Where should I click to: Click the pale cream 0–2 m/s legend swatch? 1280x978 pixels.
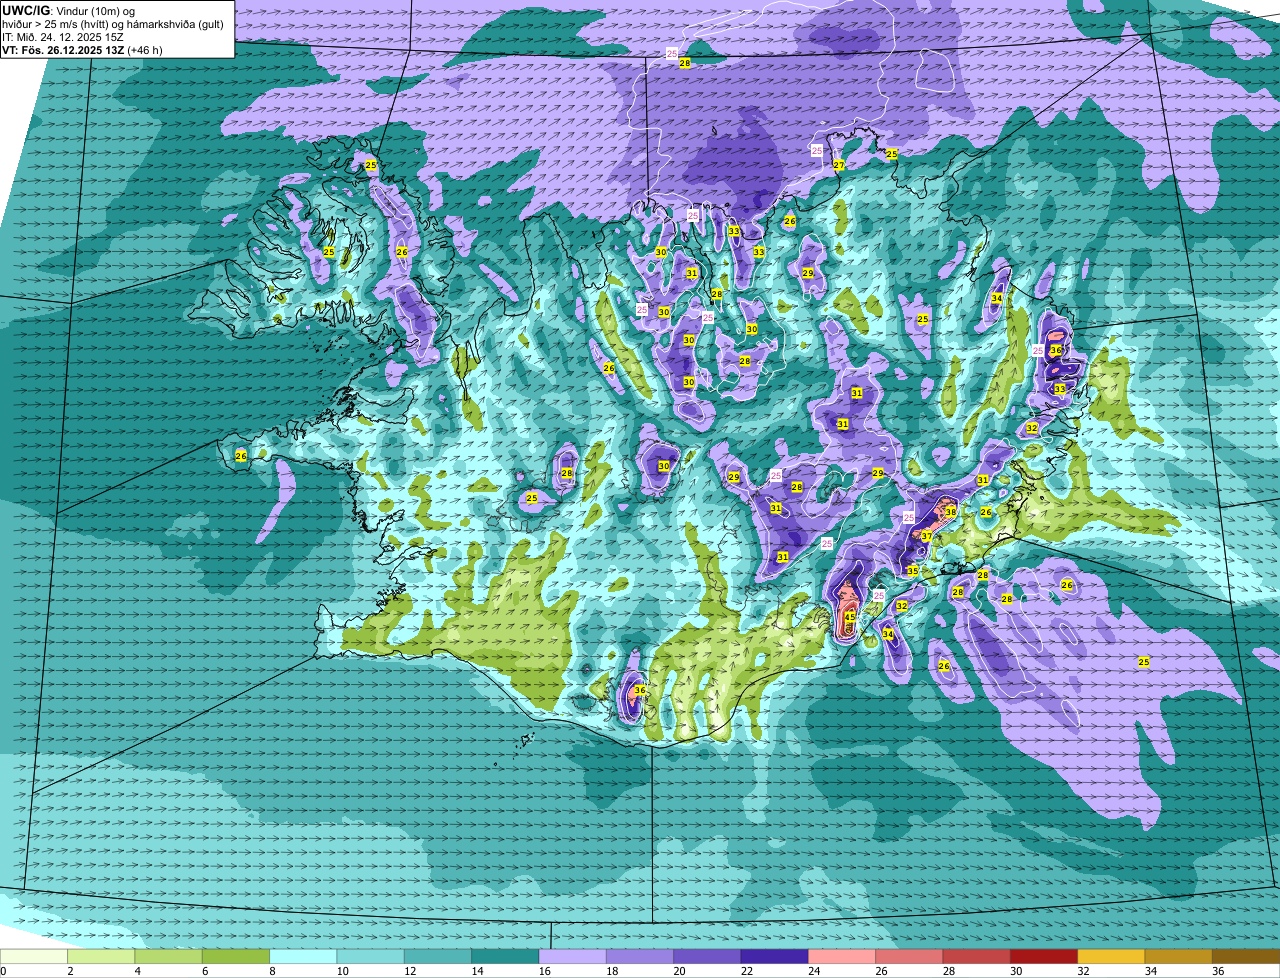(x=34, y=956)
